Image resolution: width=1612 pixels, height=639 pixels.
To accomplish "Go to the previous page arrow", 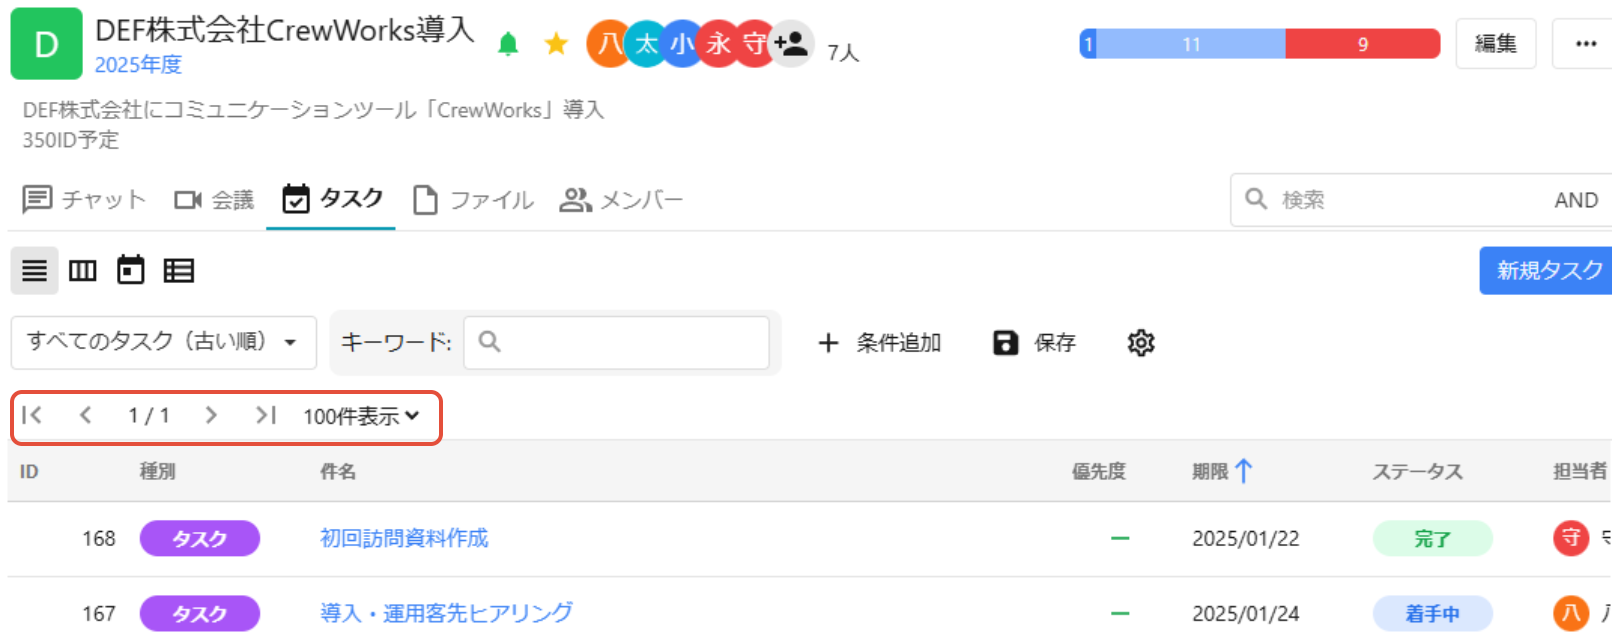I will (x=86, y=415).
